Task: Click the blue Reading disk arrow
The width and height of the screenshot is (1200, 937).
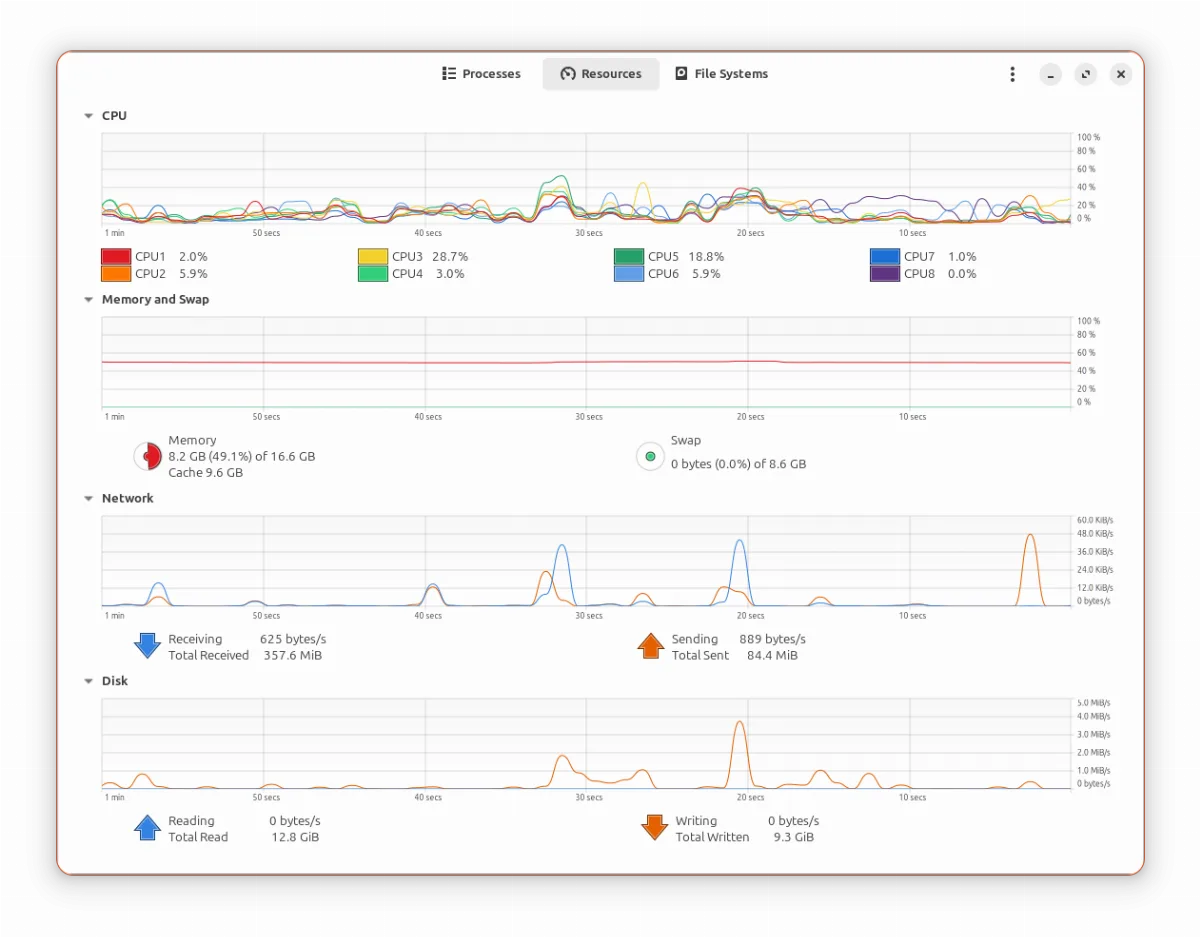Action: click(146, 828)
